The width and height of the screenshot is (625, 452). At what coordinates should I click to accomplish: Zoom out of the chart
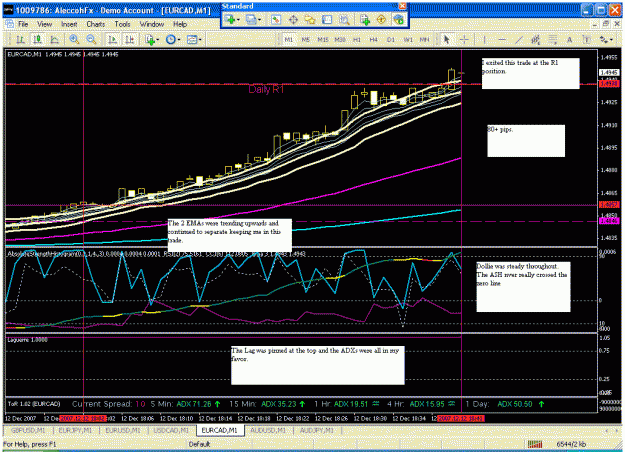point(91,39)
